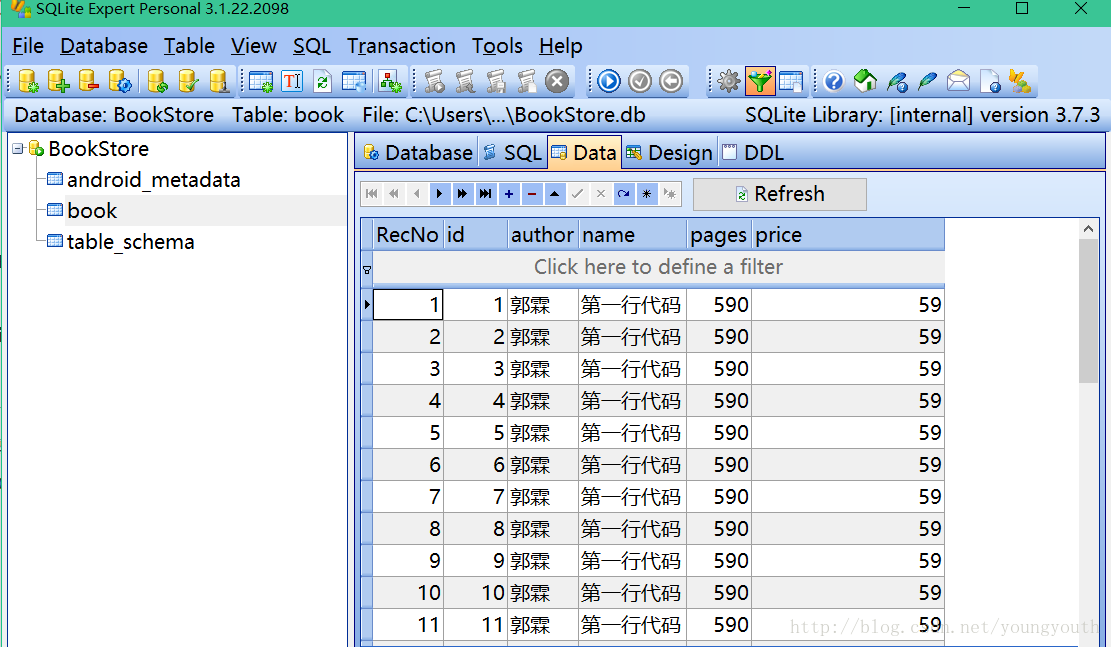
Task: Click the database refresh icon with green arrows
Action: (158, 81)
